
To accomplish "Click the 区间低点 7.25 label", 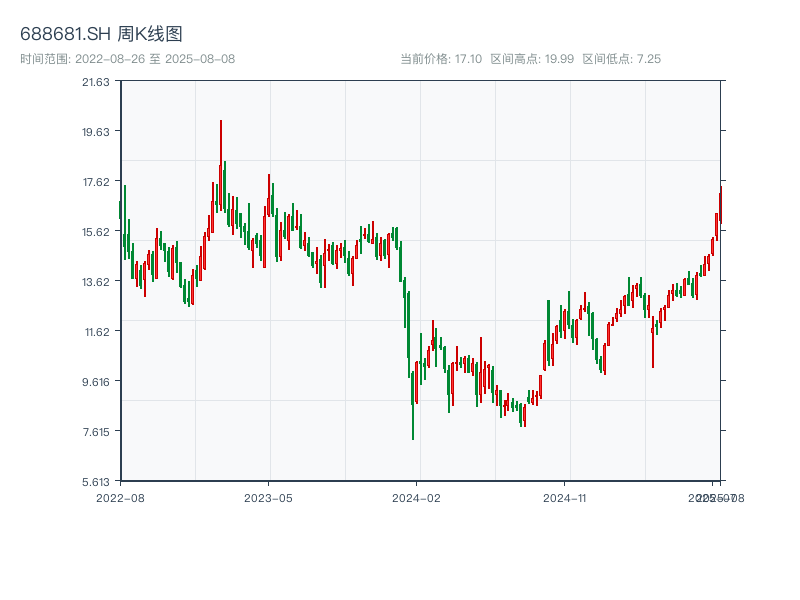I will pyautogui.click(x=622, y=59).
